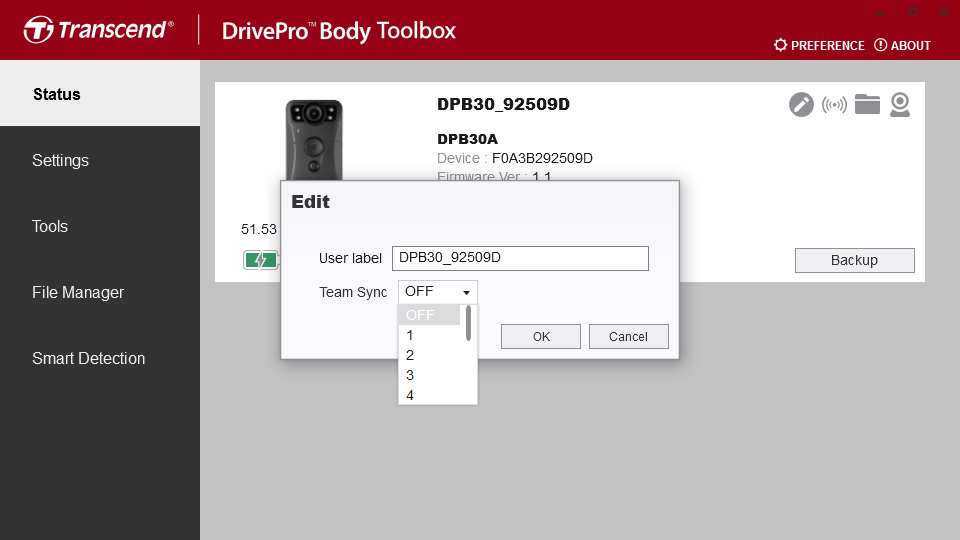Open PREFERENCE gear in header
The image size is (960, 540).
(819, 45)
